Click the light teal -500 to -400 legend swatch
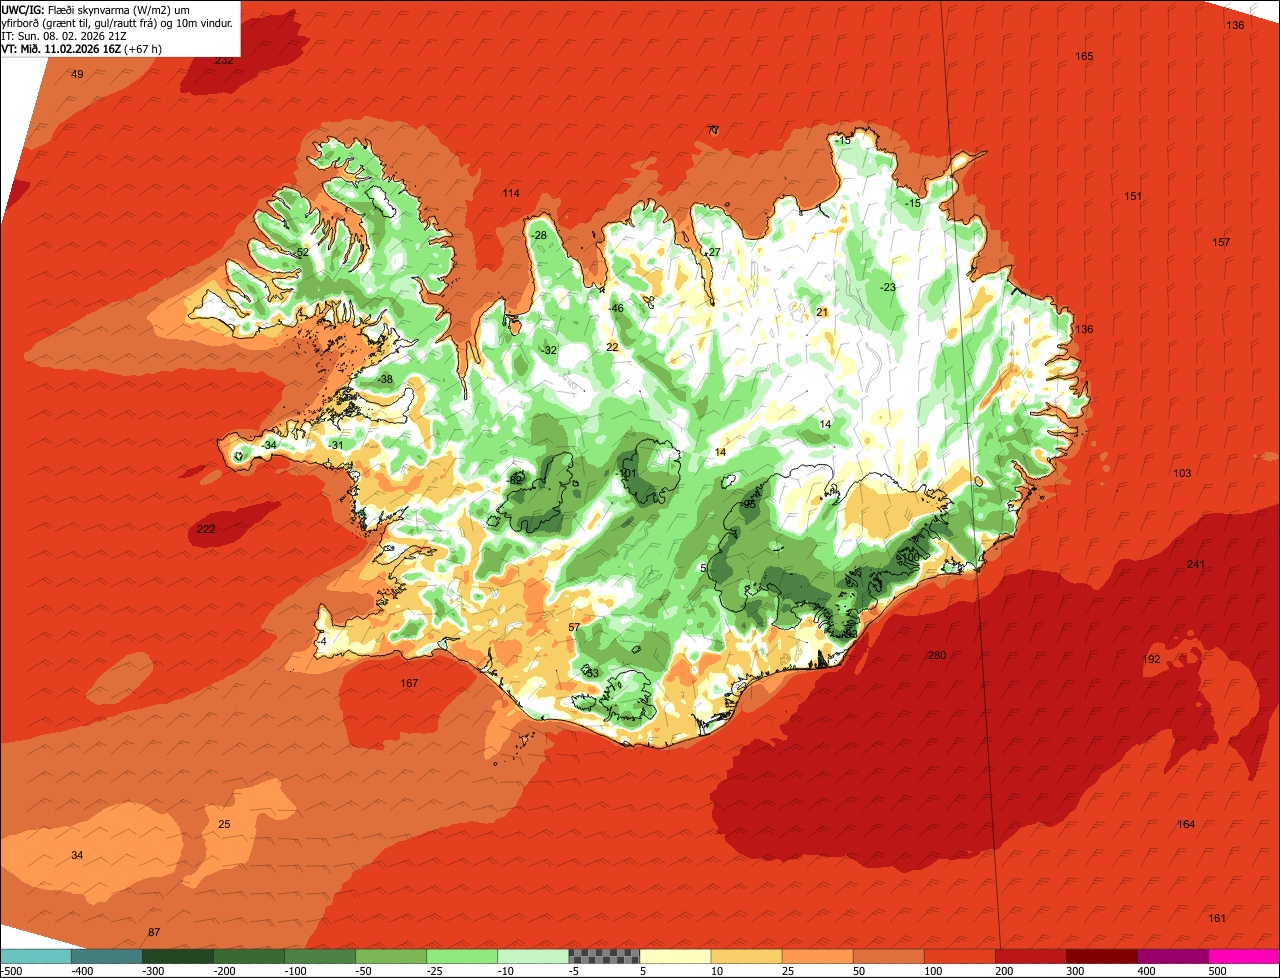1280x978 pixels. [36, 956]
